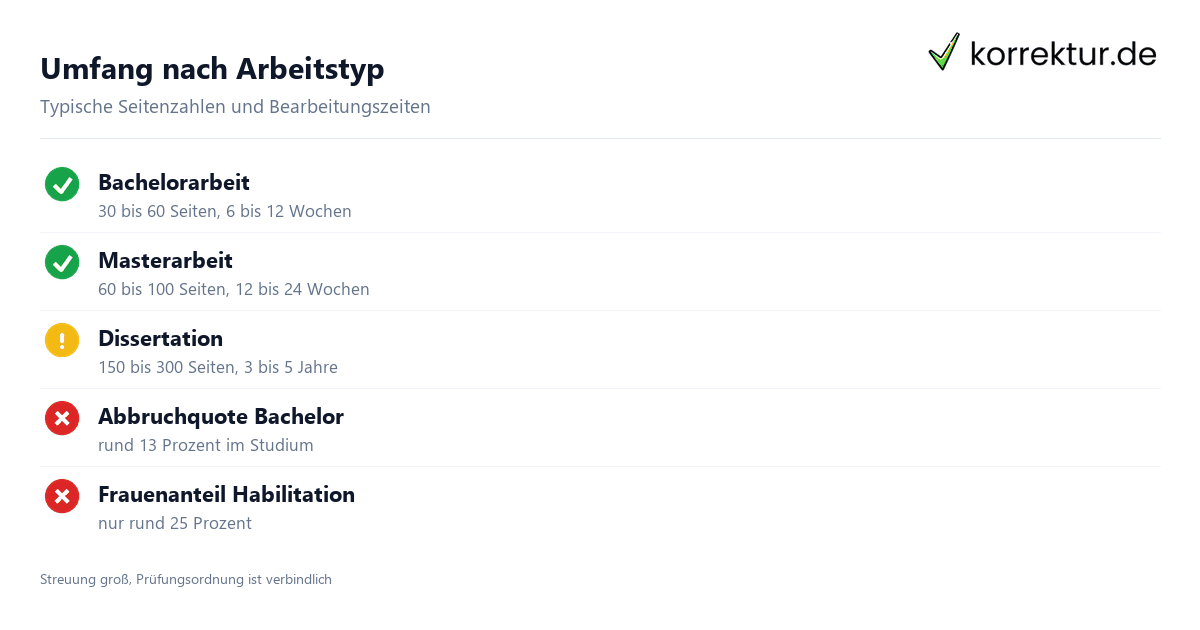Click the green checkmark beside Masterarbeit
The image size is (1200, 630).
click(62, 262)
